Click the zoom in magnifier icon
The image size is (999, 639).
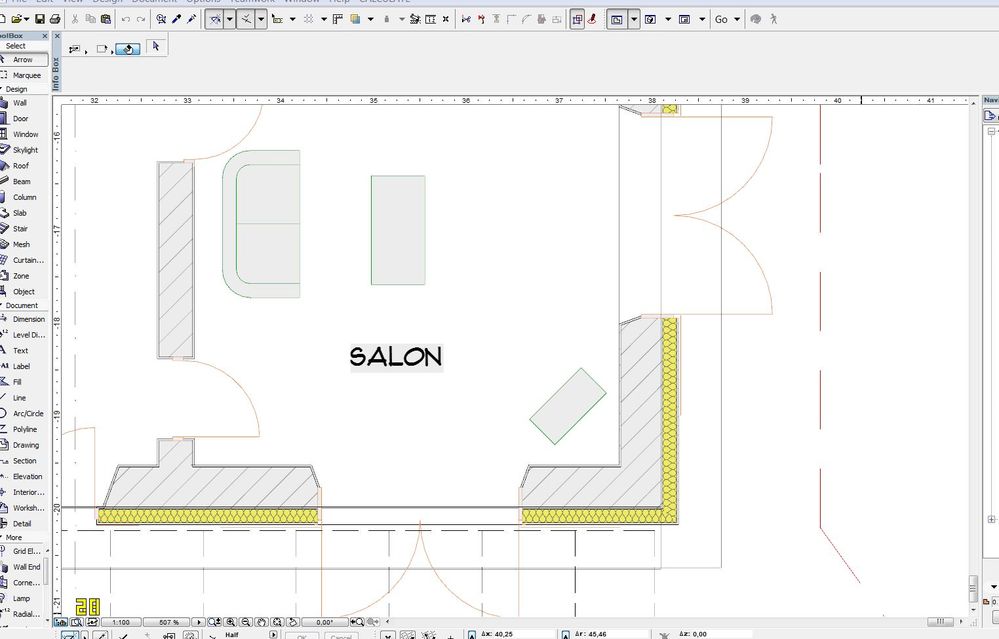pos(230,622)
